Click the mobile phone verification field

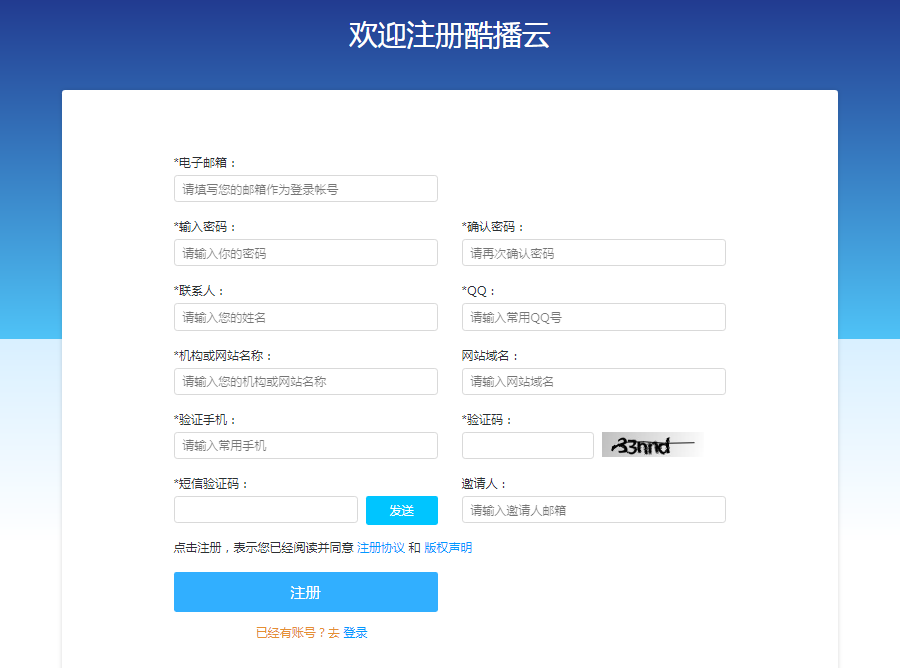(x=305, y=445)
